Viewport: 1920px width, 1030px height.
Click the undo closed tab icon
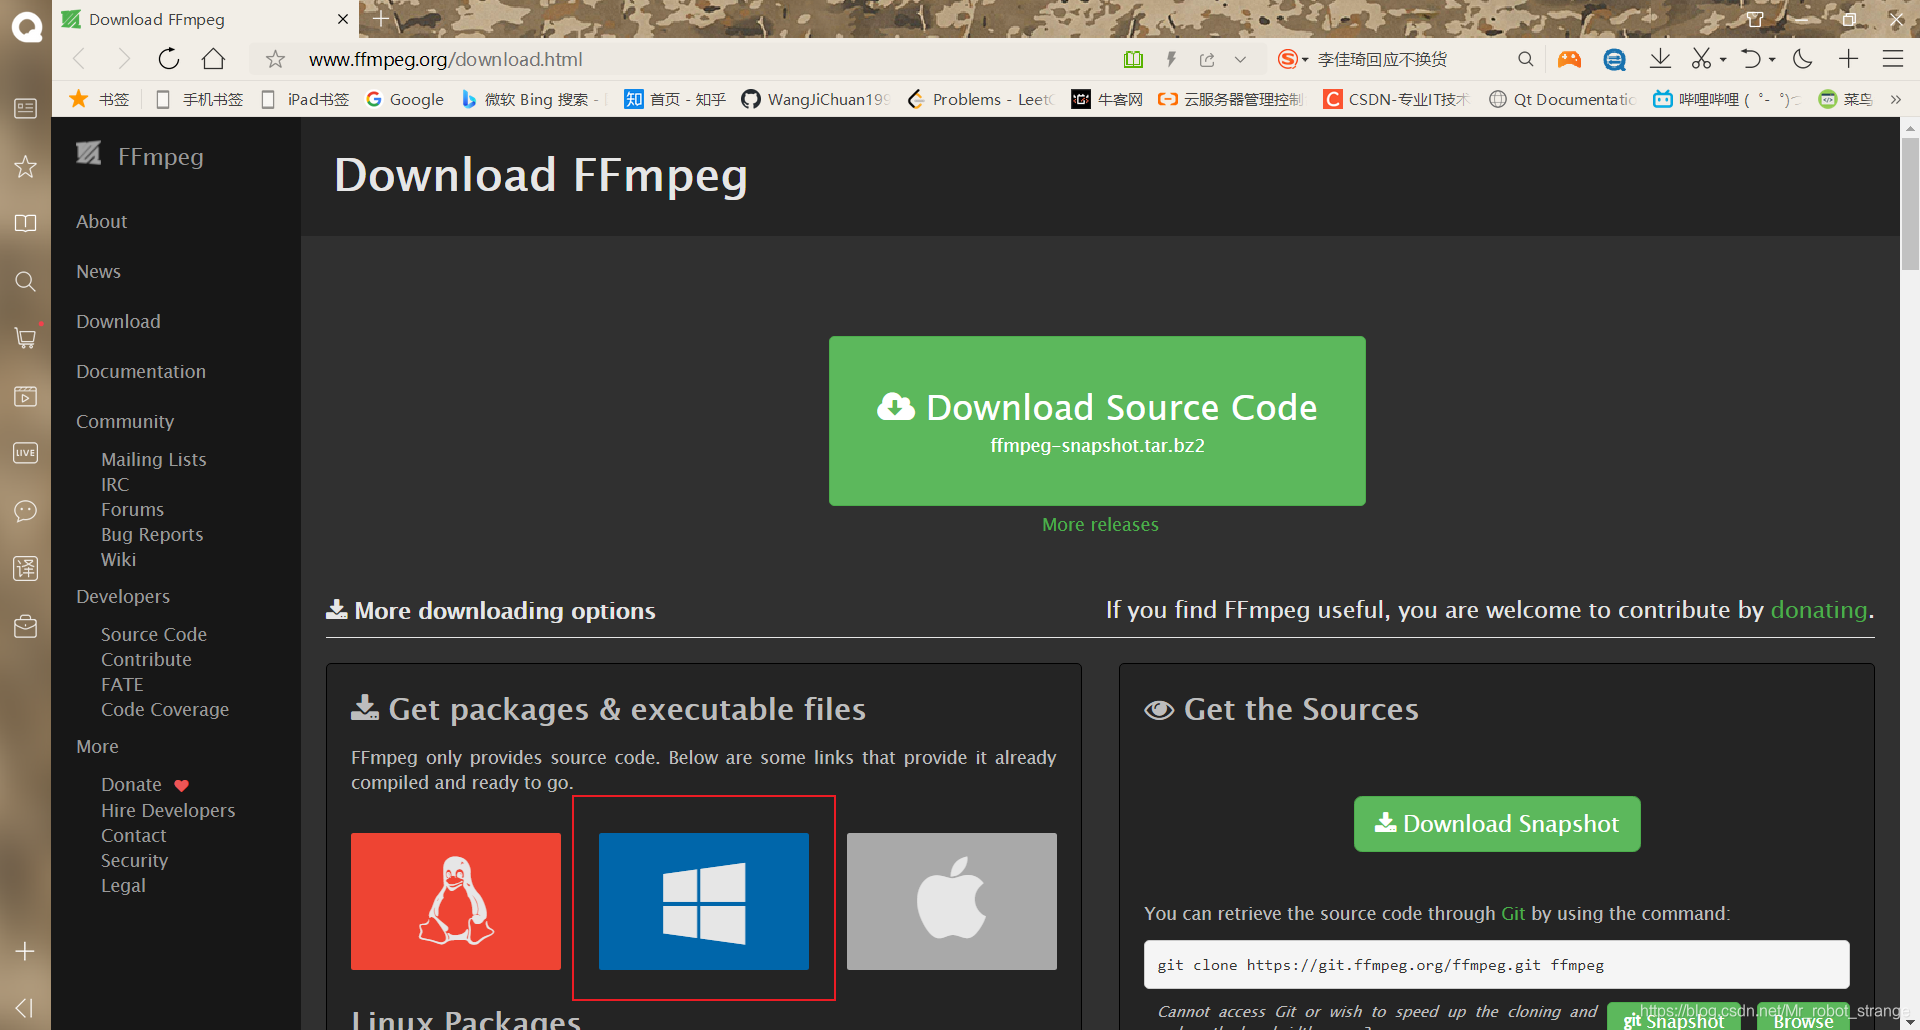[1750, 59]
